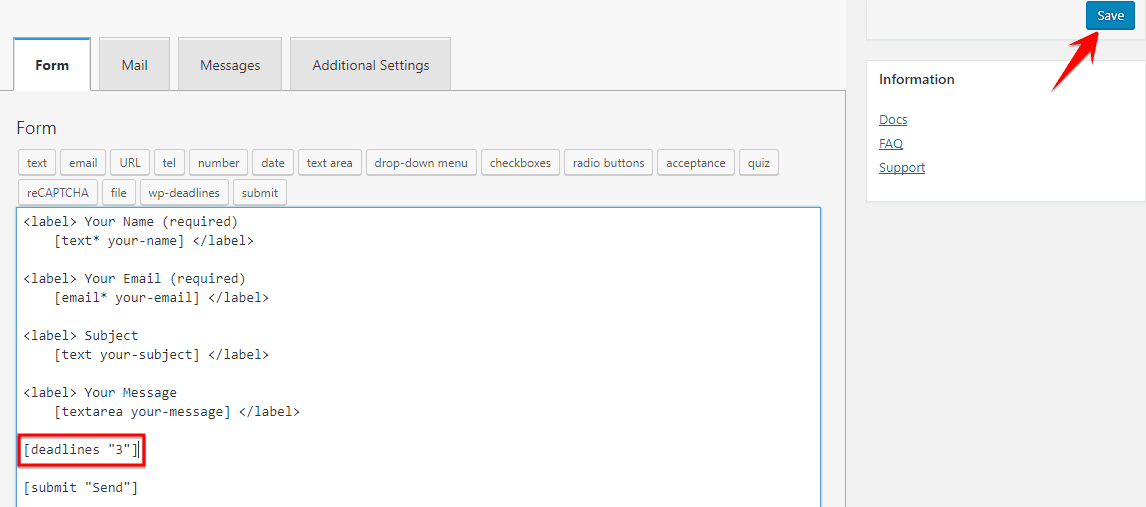Add a tel field tag
The image size is (1146, 507).
coord(169,163)
